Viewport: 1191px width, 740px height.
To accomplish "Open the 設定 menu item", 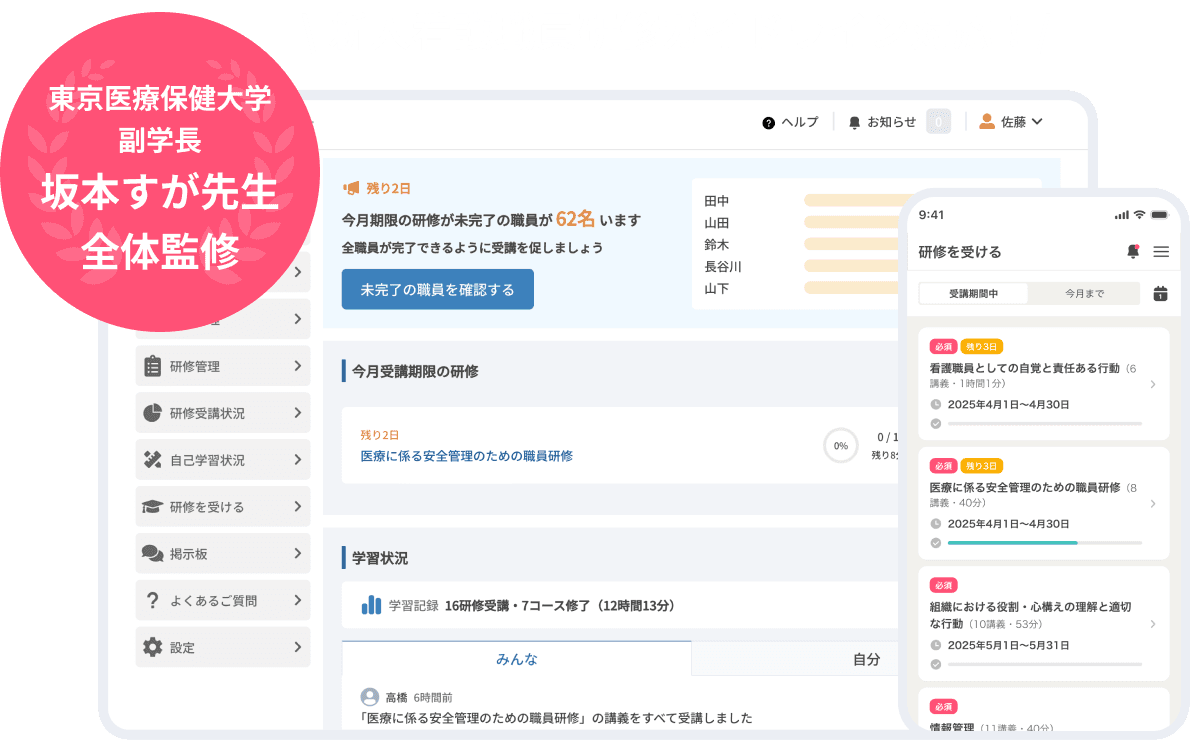I will click(223, 647).
